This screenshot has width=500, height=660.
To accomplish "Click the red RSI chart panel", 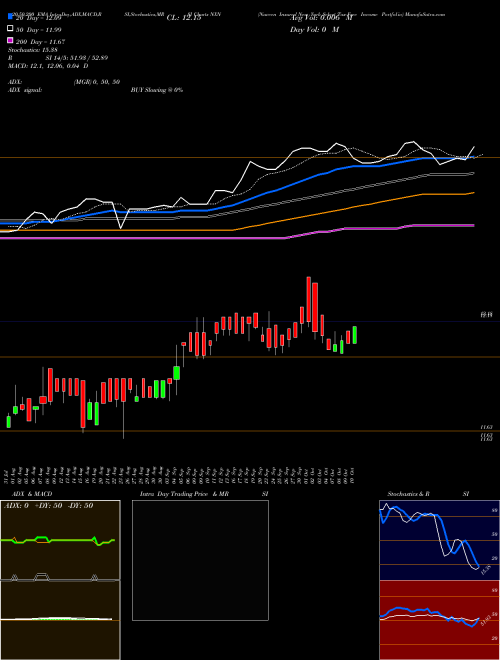I will pyautogui.click(x=439, y=620).
